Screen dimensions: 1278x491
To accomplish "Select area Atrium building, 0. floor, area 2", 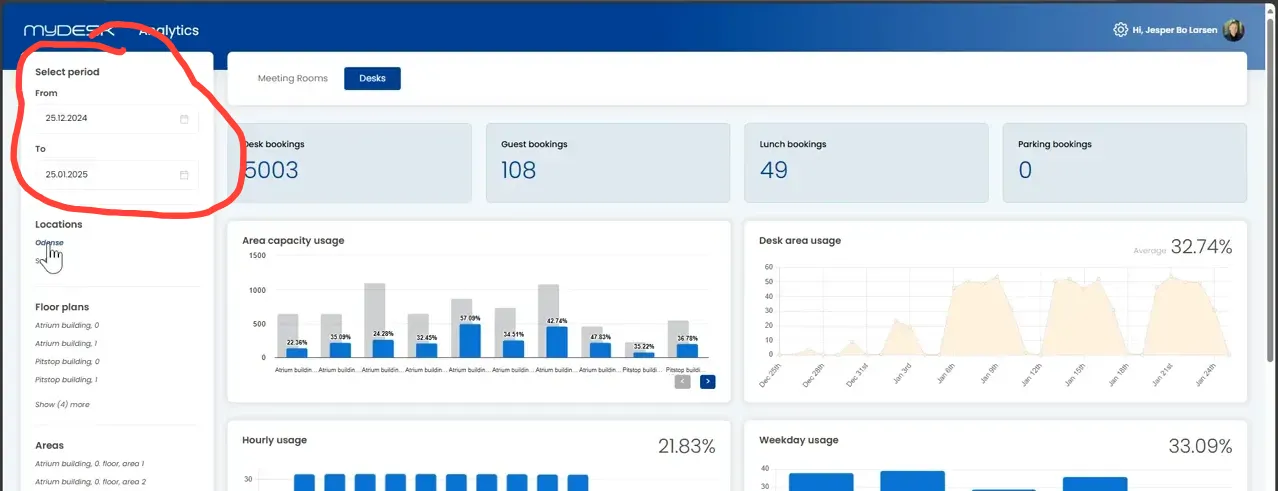I will 90,482.
